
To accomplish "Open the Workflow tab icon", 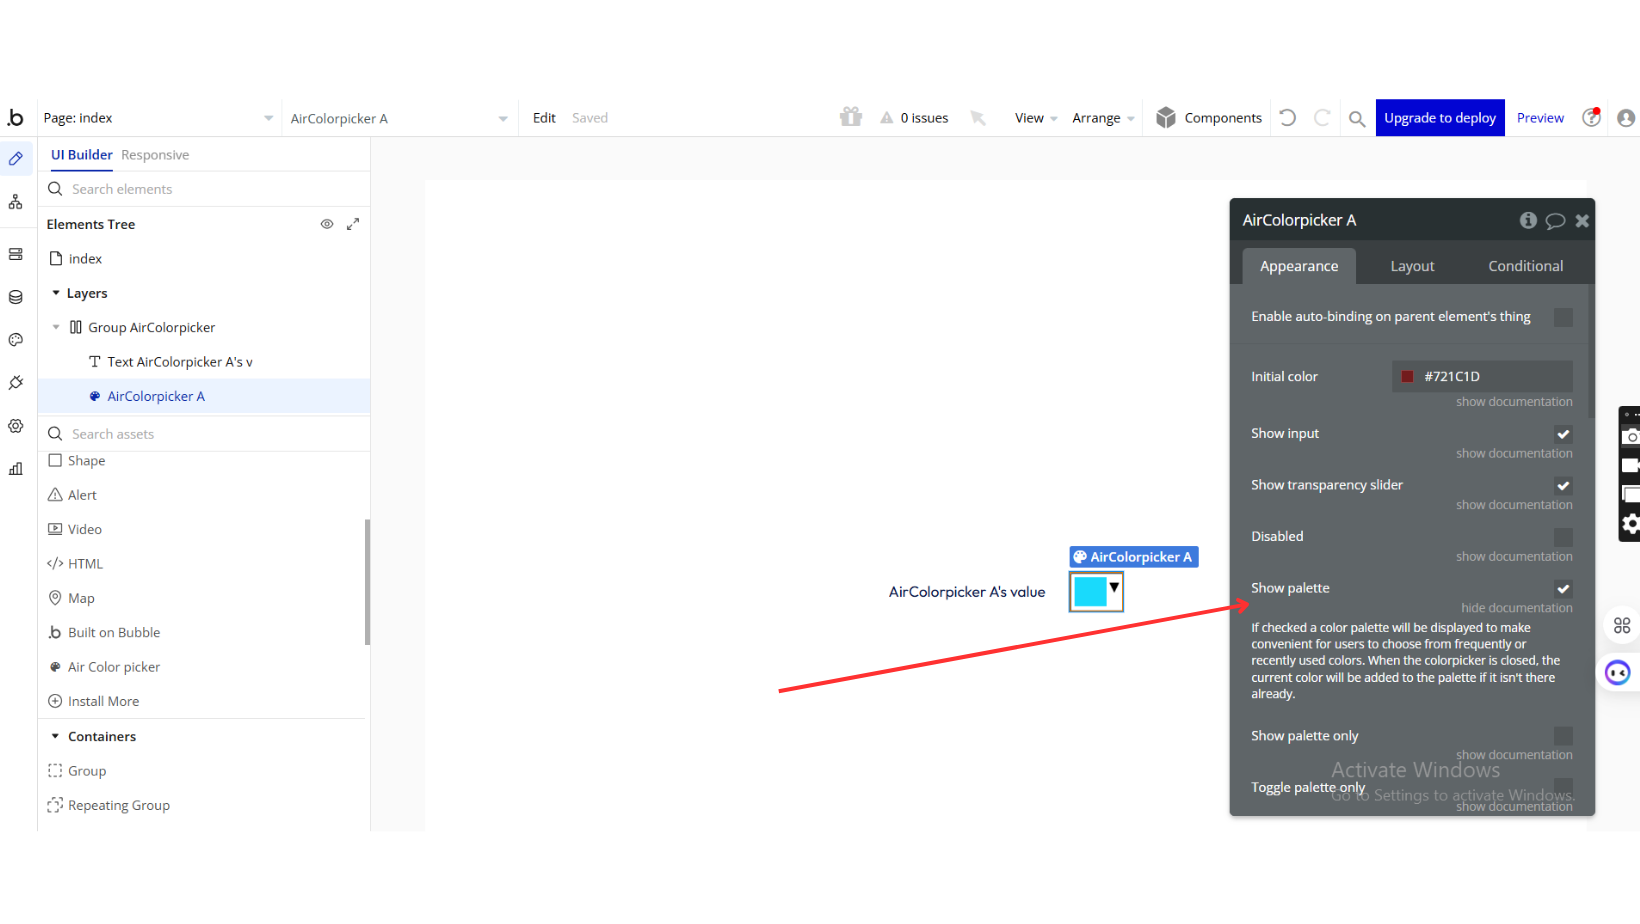I will [16, 202].
